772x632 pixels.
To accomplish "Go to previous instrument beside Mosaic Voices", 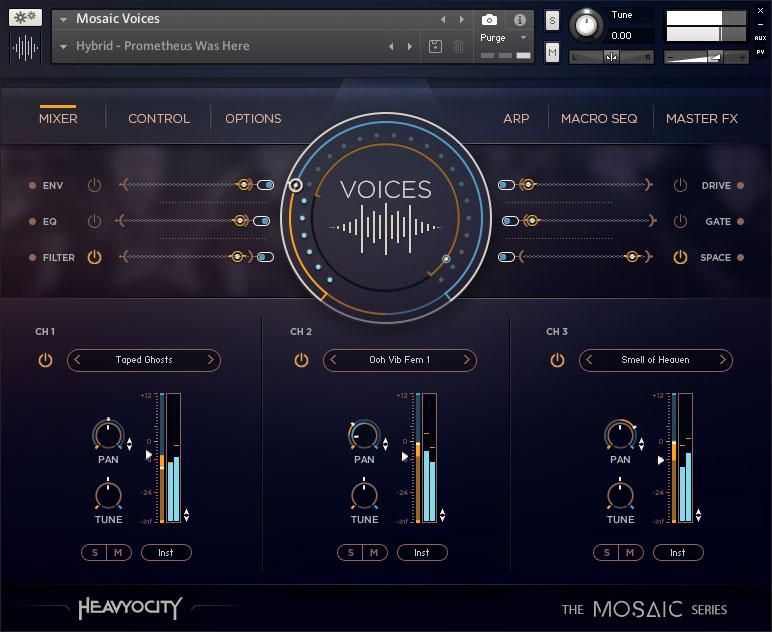I will coord(443,19).
